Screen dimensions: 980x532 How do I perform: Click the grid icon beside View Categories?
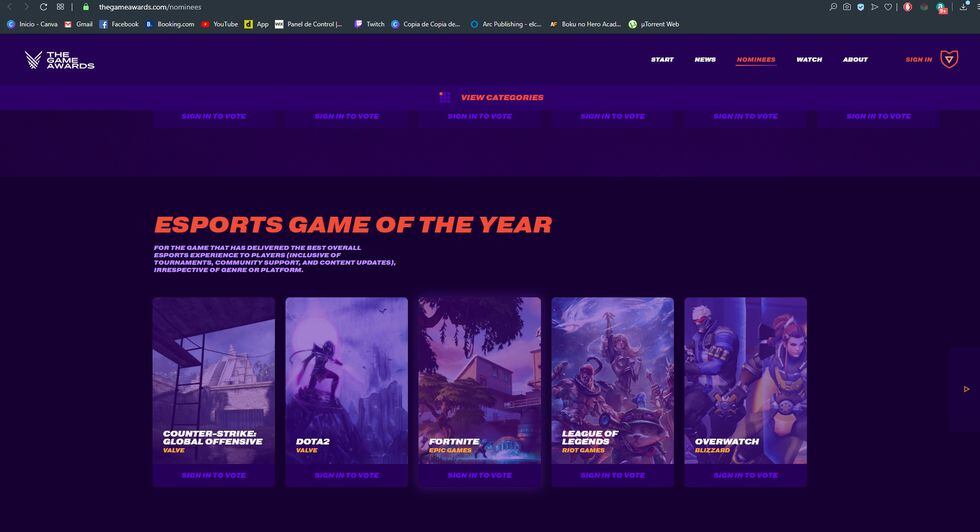[x=444, y=97]
